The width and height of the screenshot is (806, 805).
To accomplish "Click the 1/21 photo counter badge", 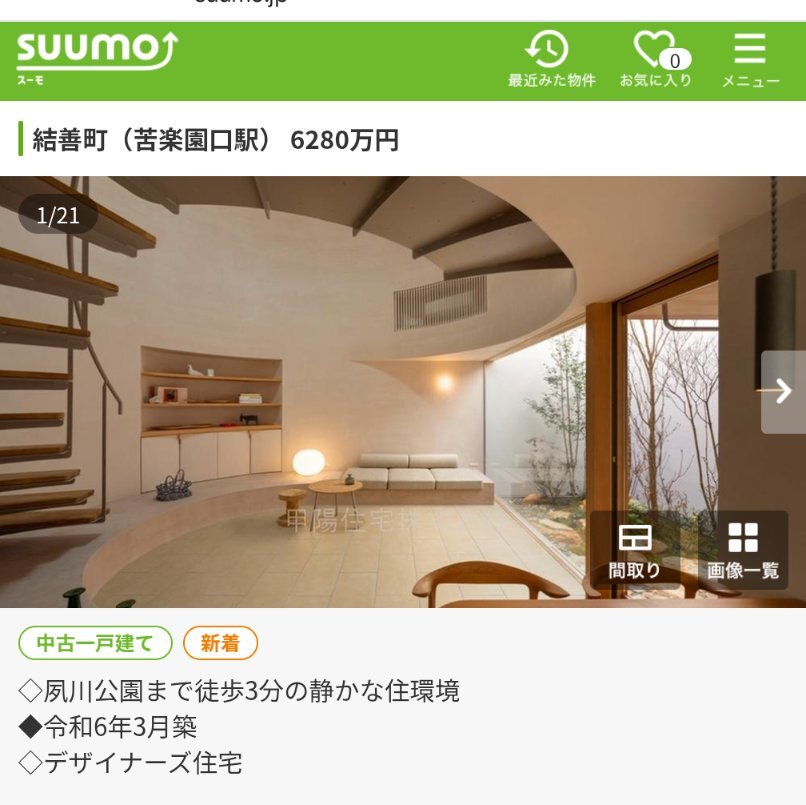I will 58,216.
